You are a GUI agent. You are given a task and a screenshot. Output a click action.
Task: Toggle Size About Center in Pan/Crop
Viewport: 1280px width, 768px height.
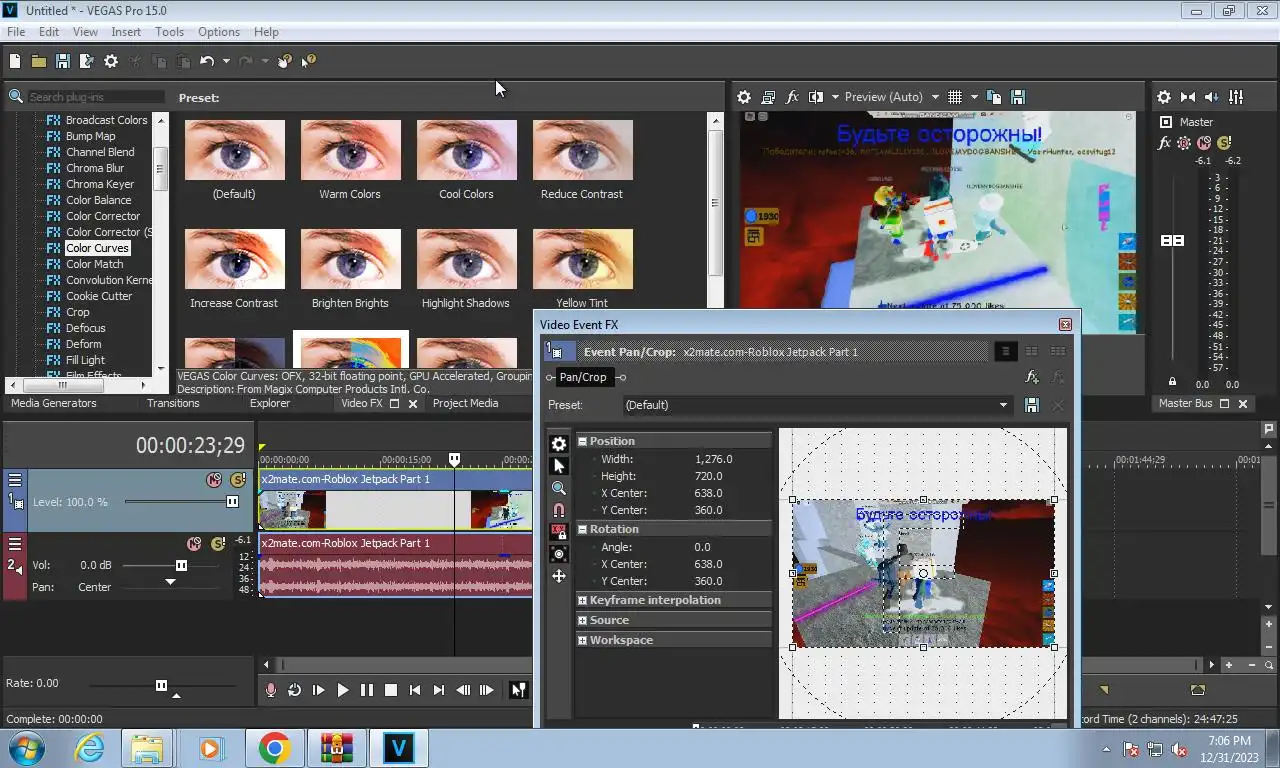(559, 554)
